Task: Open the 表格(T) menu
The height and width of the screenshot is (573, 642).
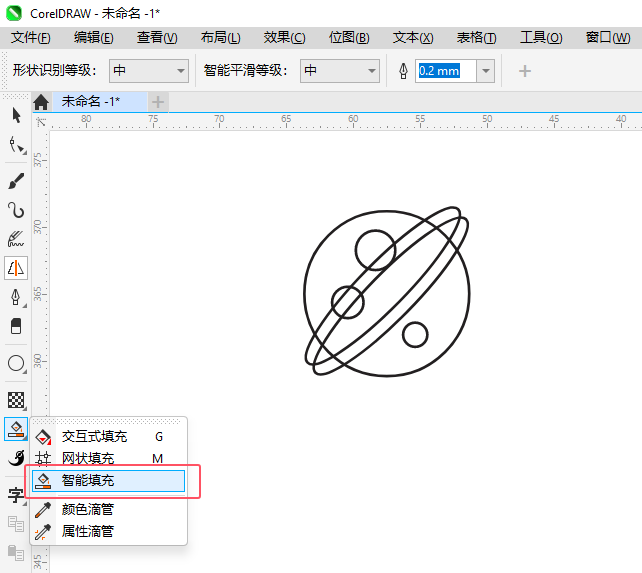Action: [x=477, y=38]
